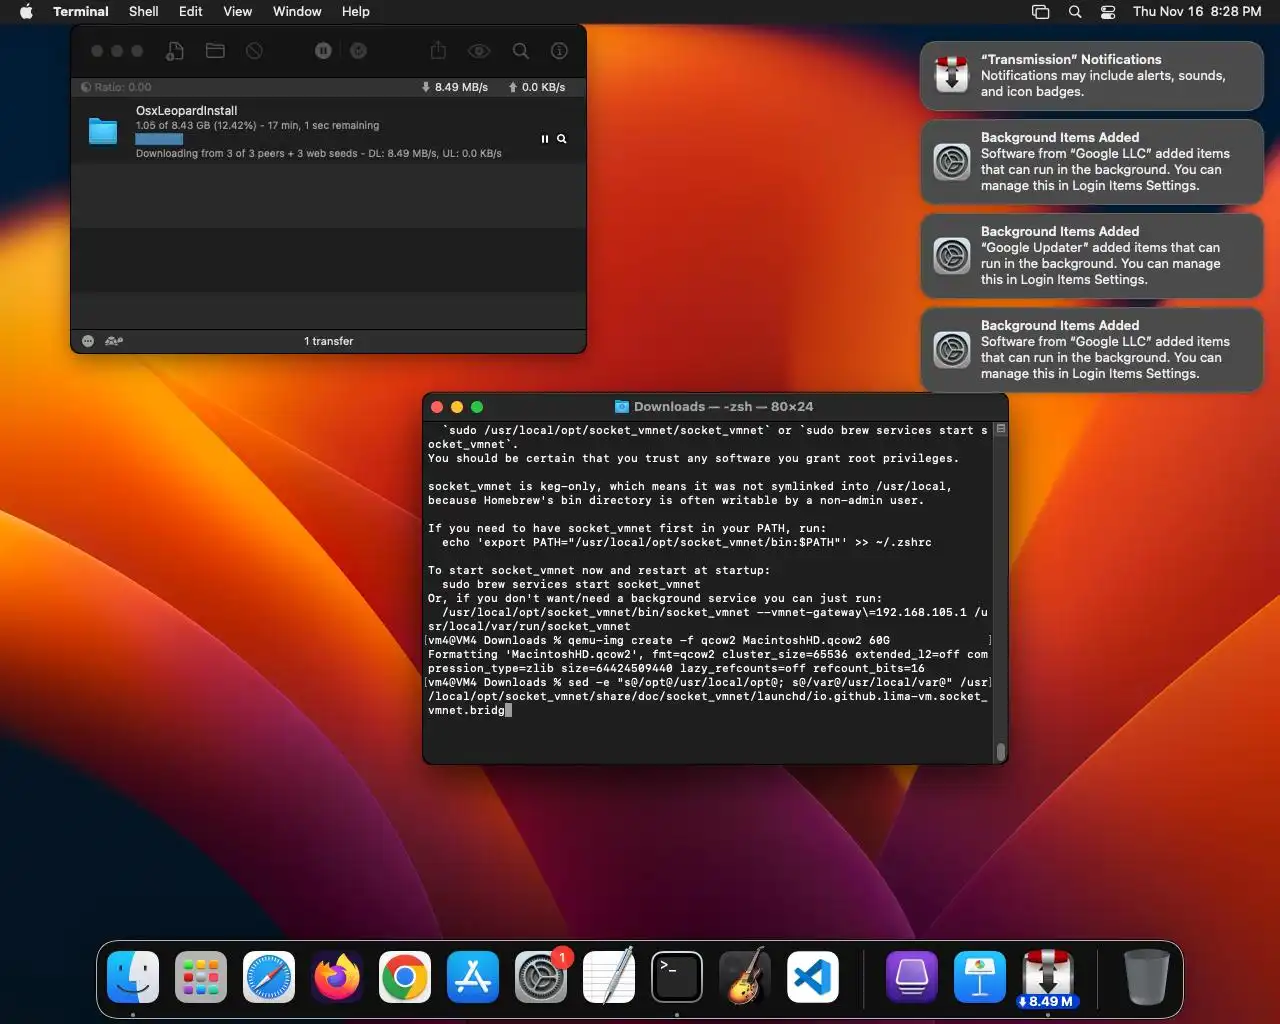
Task: Click the split pane icon in Terminal
Action: tap(1001, 429)
